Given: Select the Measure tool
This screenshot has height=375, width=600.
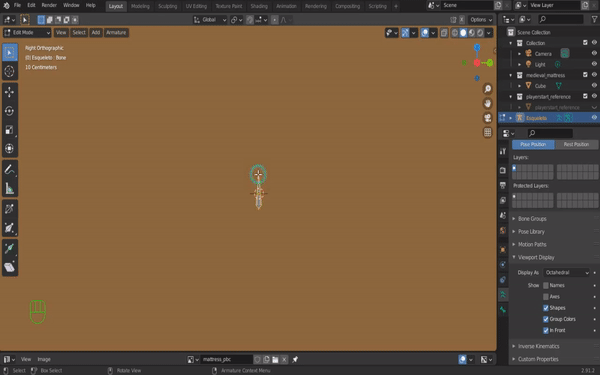Looking at the screenshot, I should (x=10, y=189).
